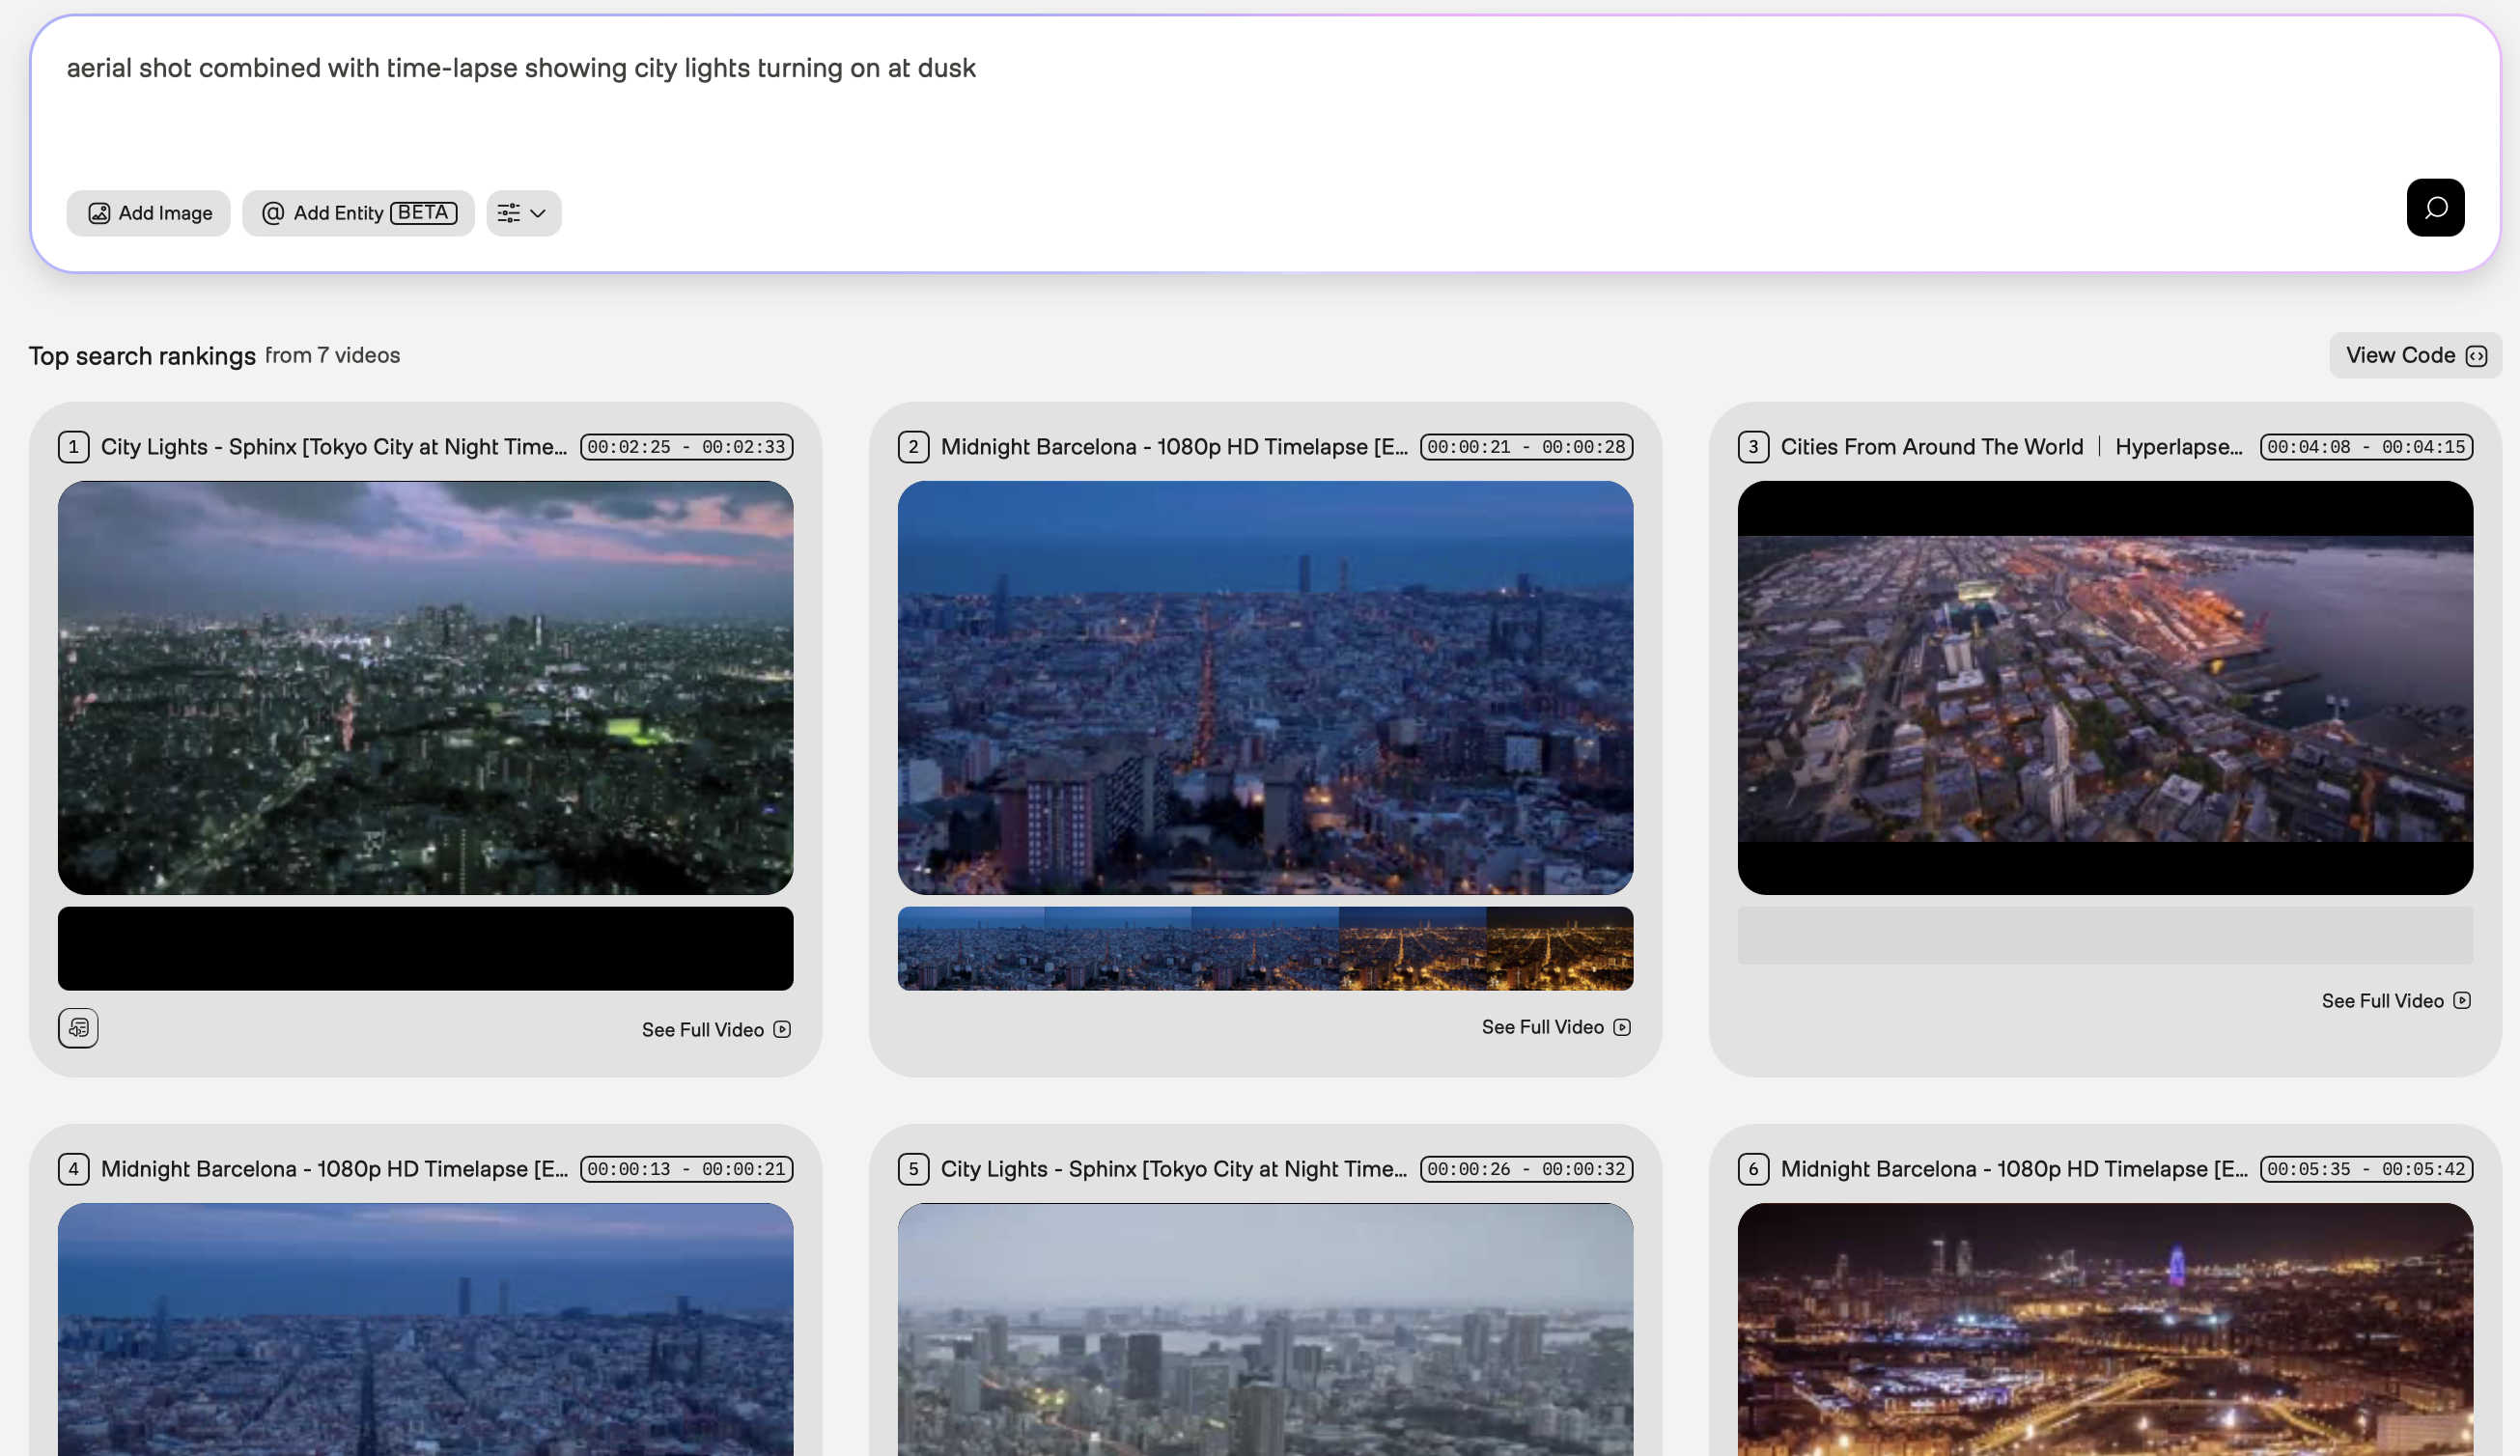The width and height of the screenshot is (2520, 1456).
Task: Click the black timeline strip under result 1
Action: tap(425, 949)
